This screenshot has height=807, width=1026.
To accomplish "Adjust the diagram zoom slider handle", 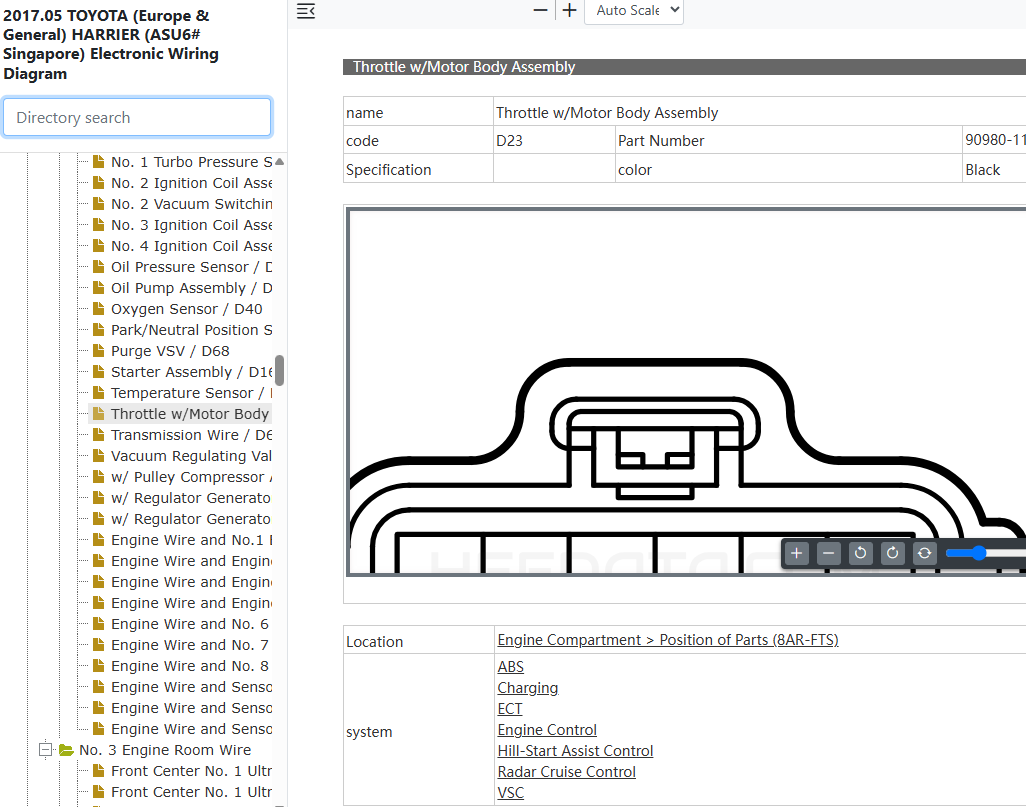I will (978, 553).
